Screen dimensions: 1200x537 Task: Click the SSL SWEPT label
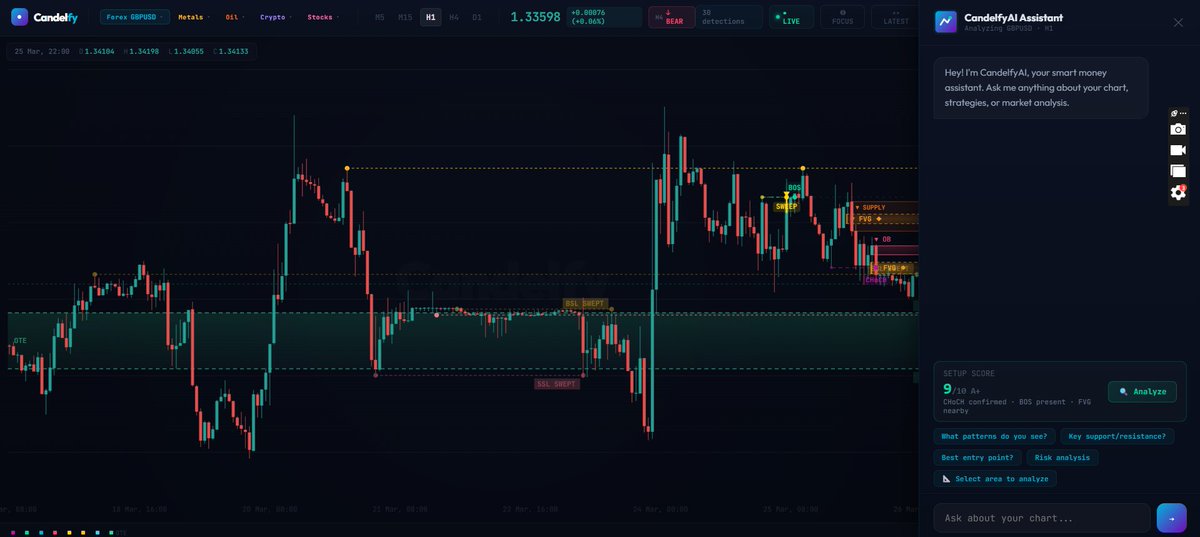557,383
